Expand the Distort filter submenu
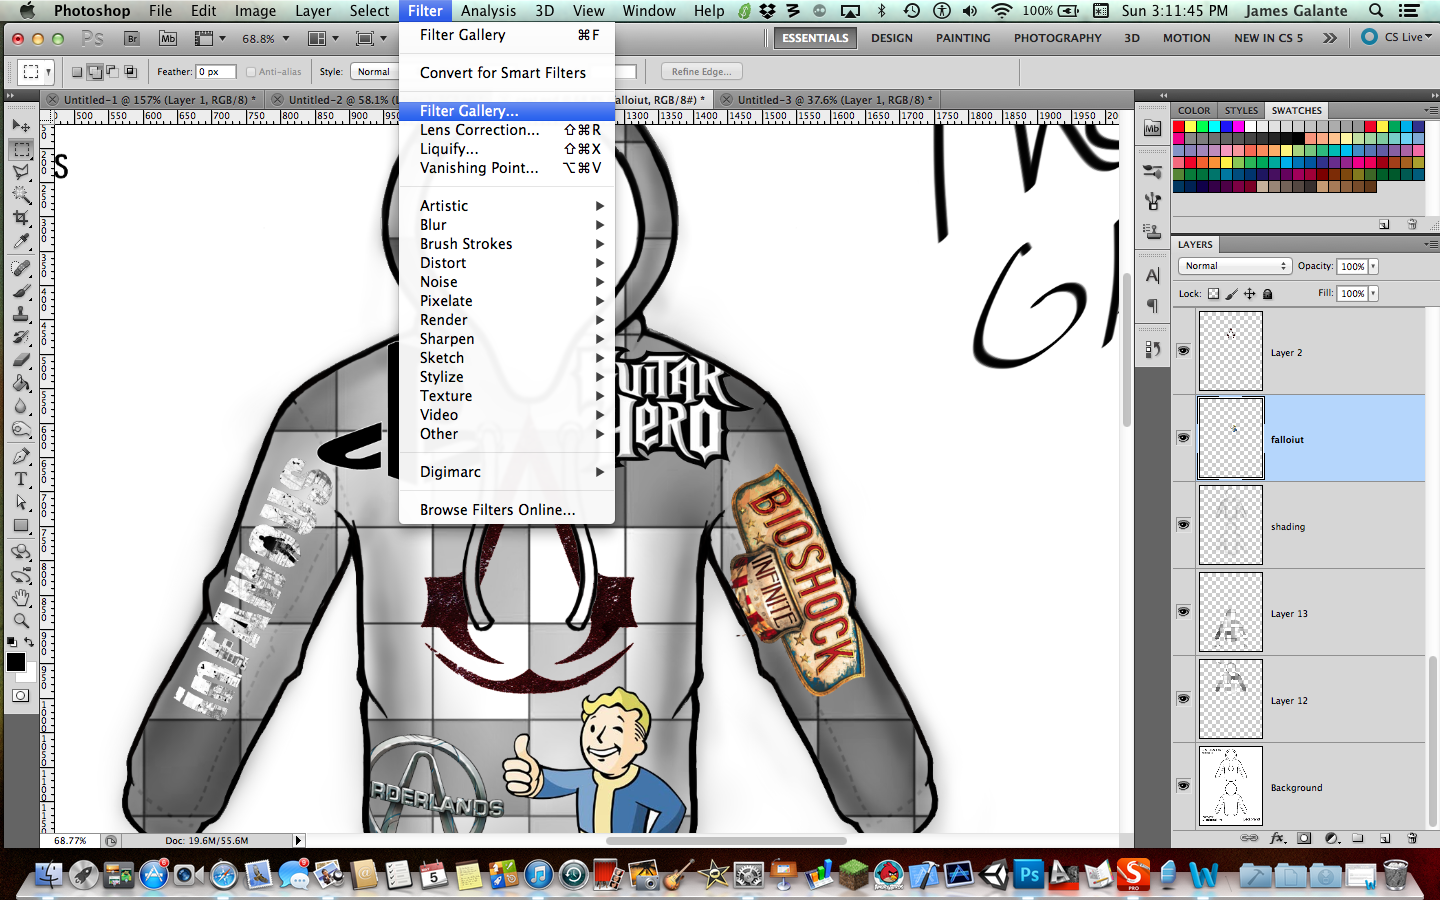1440x900 pixels. [506, 263]
